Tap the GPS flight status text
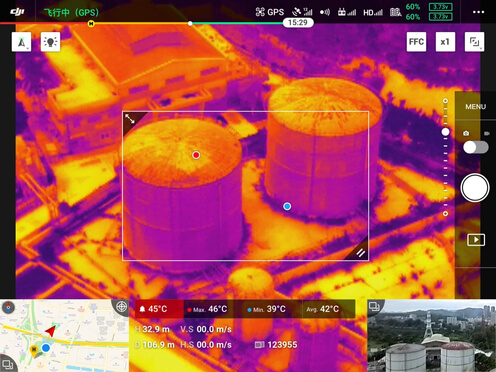The image size is (496, 372). click(x=71, y=13)
